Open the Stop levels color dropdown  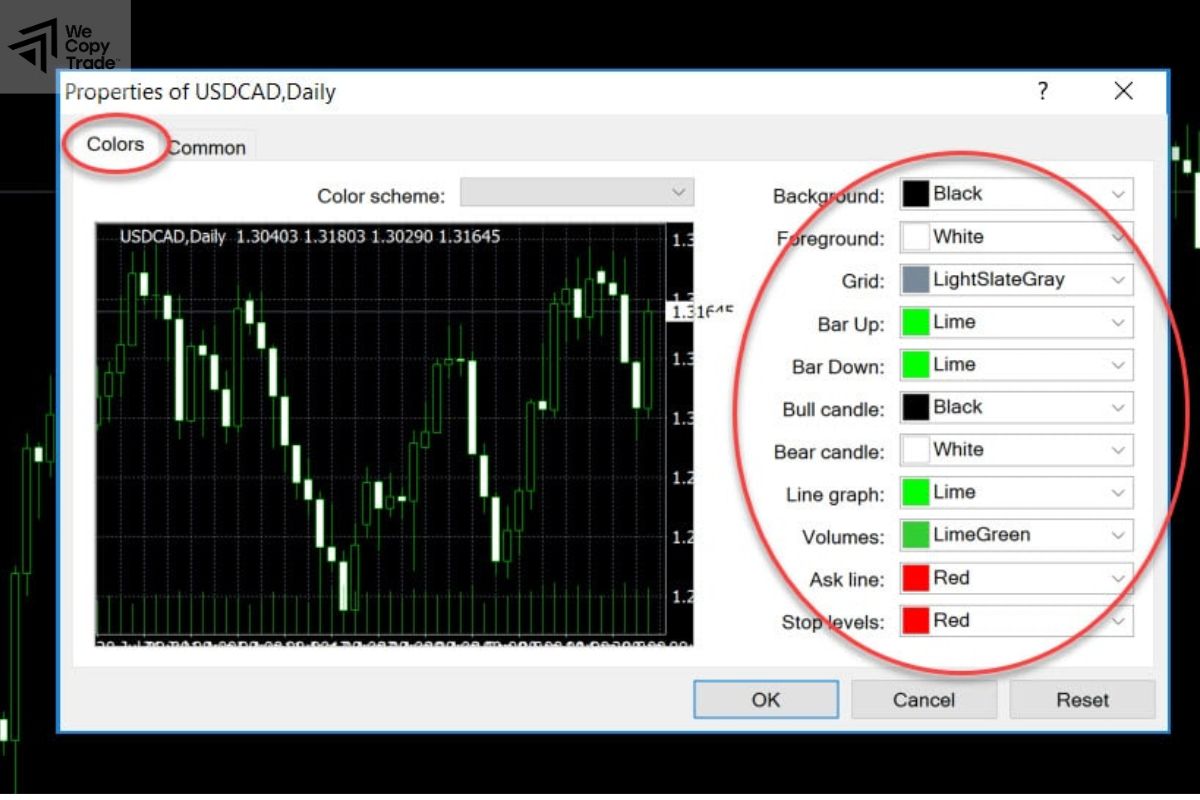[x=1120, y=621]
